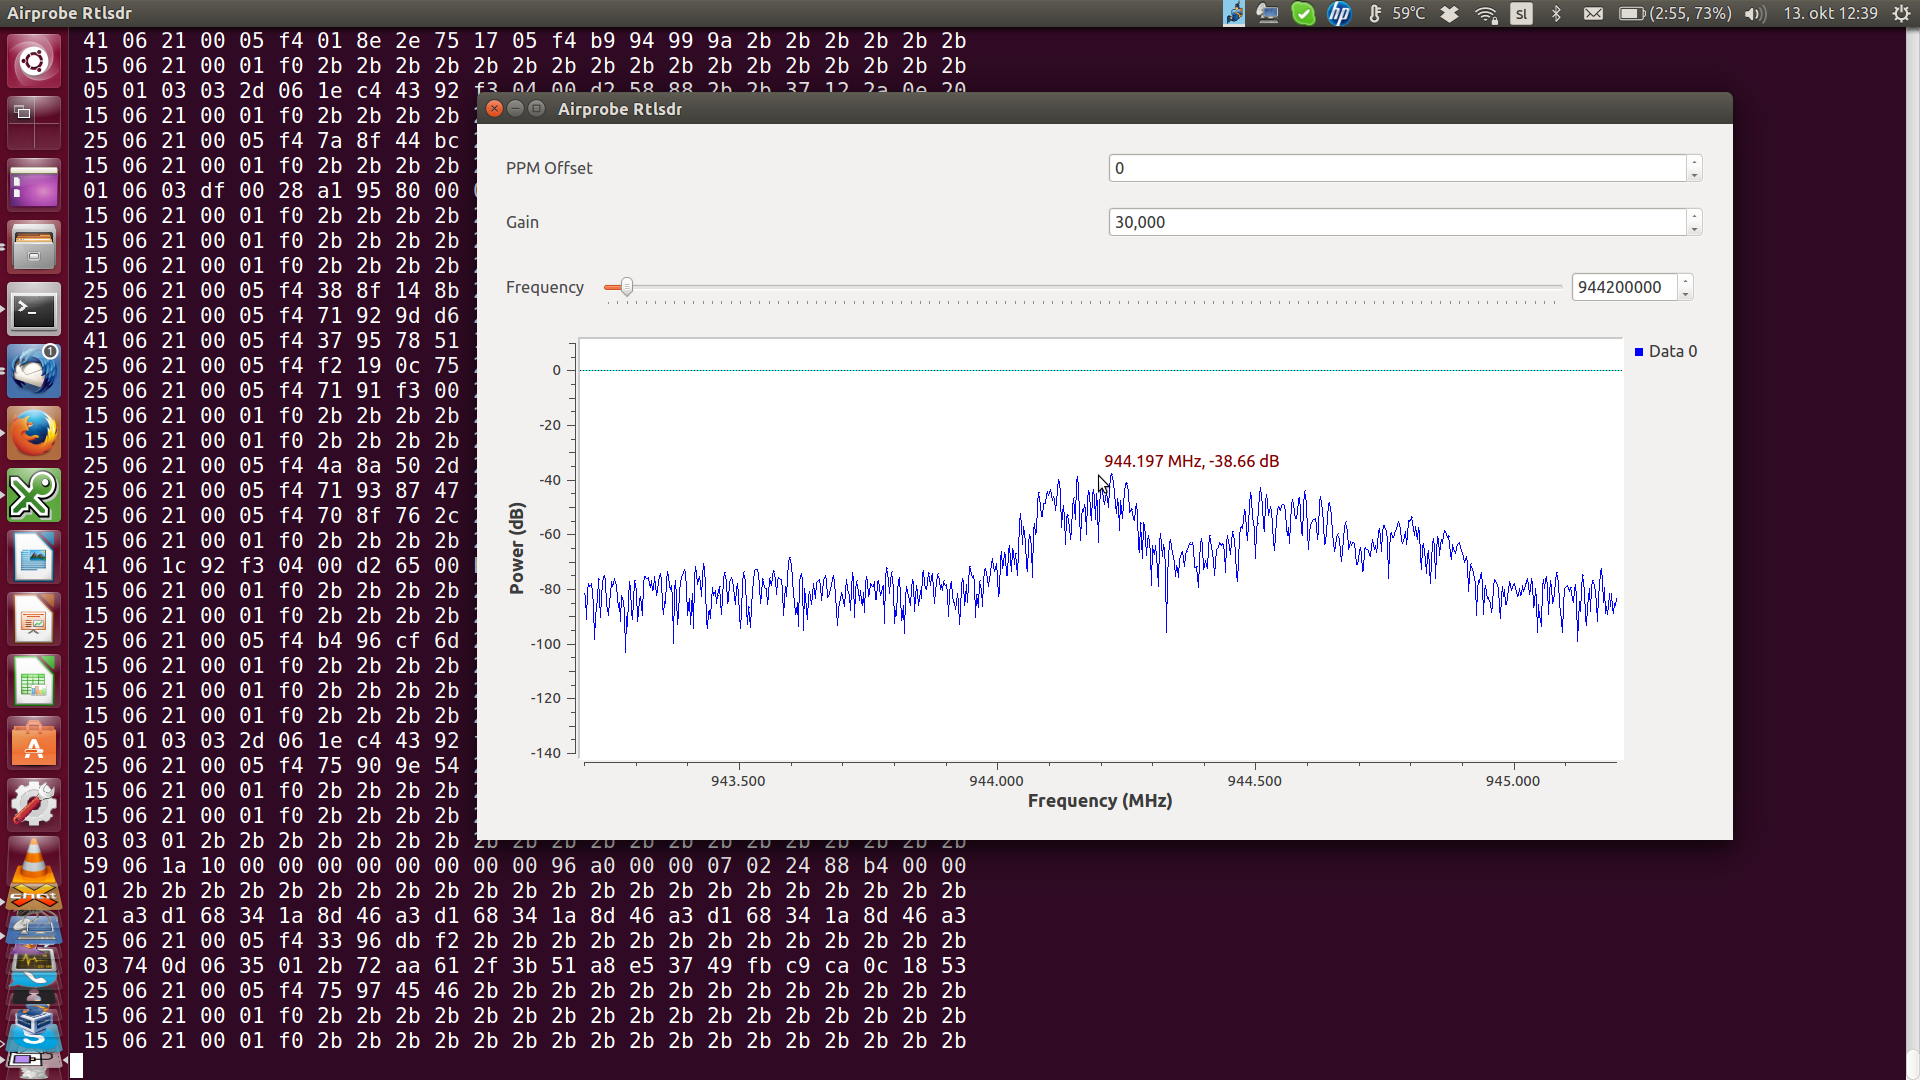The image size is (1920, 1080).
Task: Click the Skype tray status icon
Action: point(1303,13)
